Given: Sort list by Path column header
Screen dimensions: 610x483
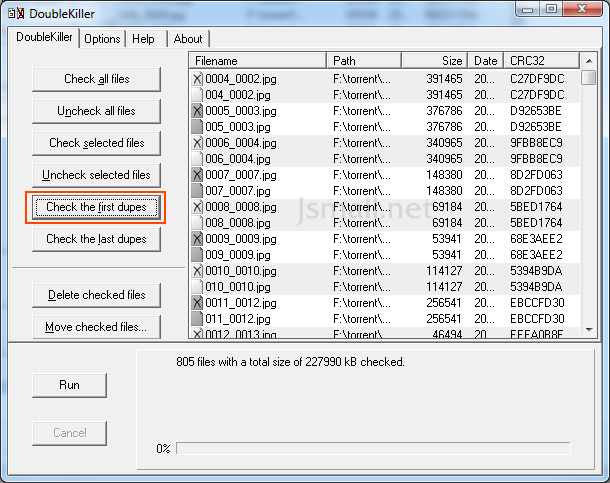Looking at the screenshot, I should click(364, 61).
